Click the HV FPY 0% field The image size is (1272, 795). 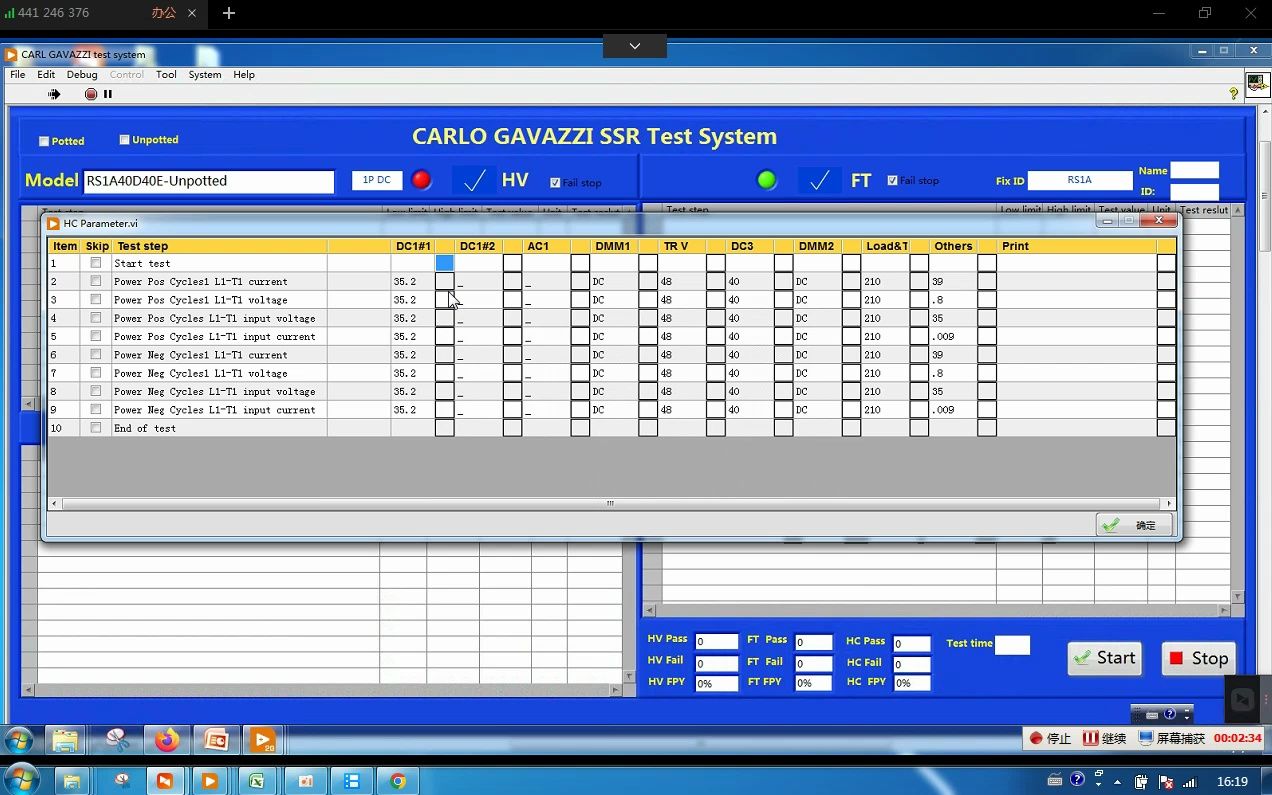click(716, 684)
